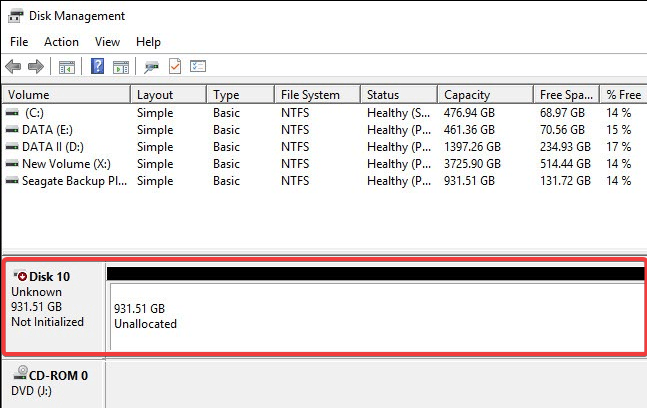Click the 15 % free cell
This screenshot has height=408, width=647.
click(x=619, y=130)
